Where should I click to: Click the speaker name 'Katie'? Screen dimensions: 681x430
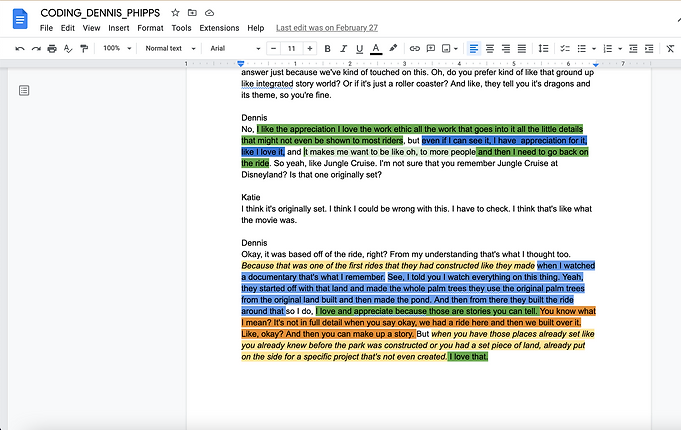point(251,197)
